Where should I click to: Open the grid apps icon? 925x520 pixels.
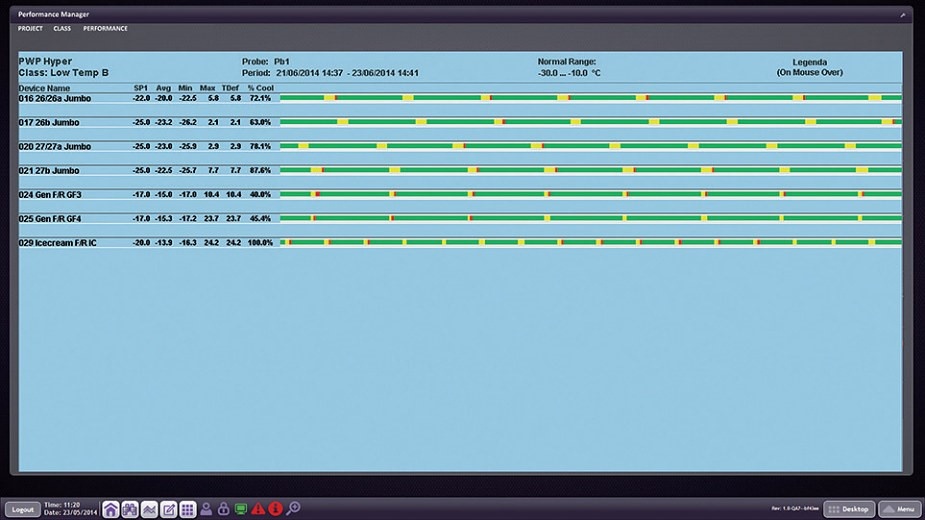click(x=187, y=509)
